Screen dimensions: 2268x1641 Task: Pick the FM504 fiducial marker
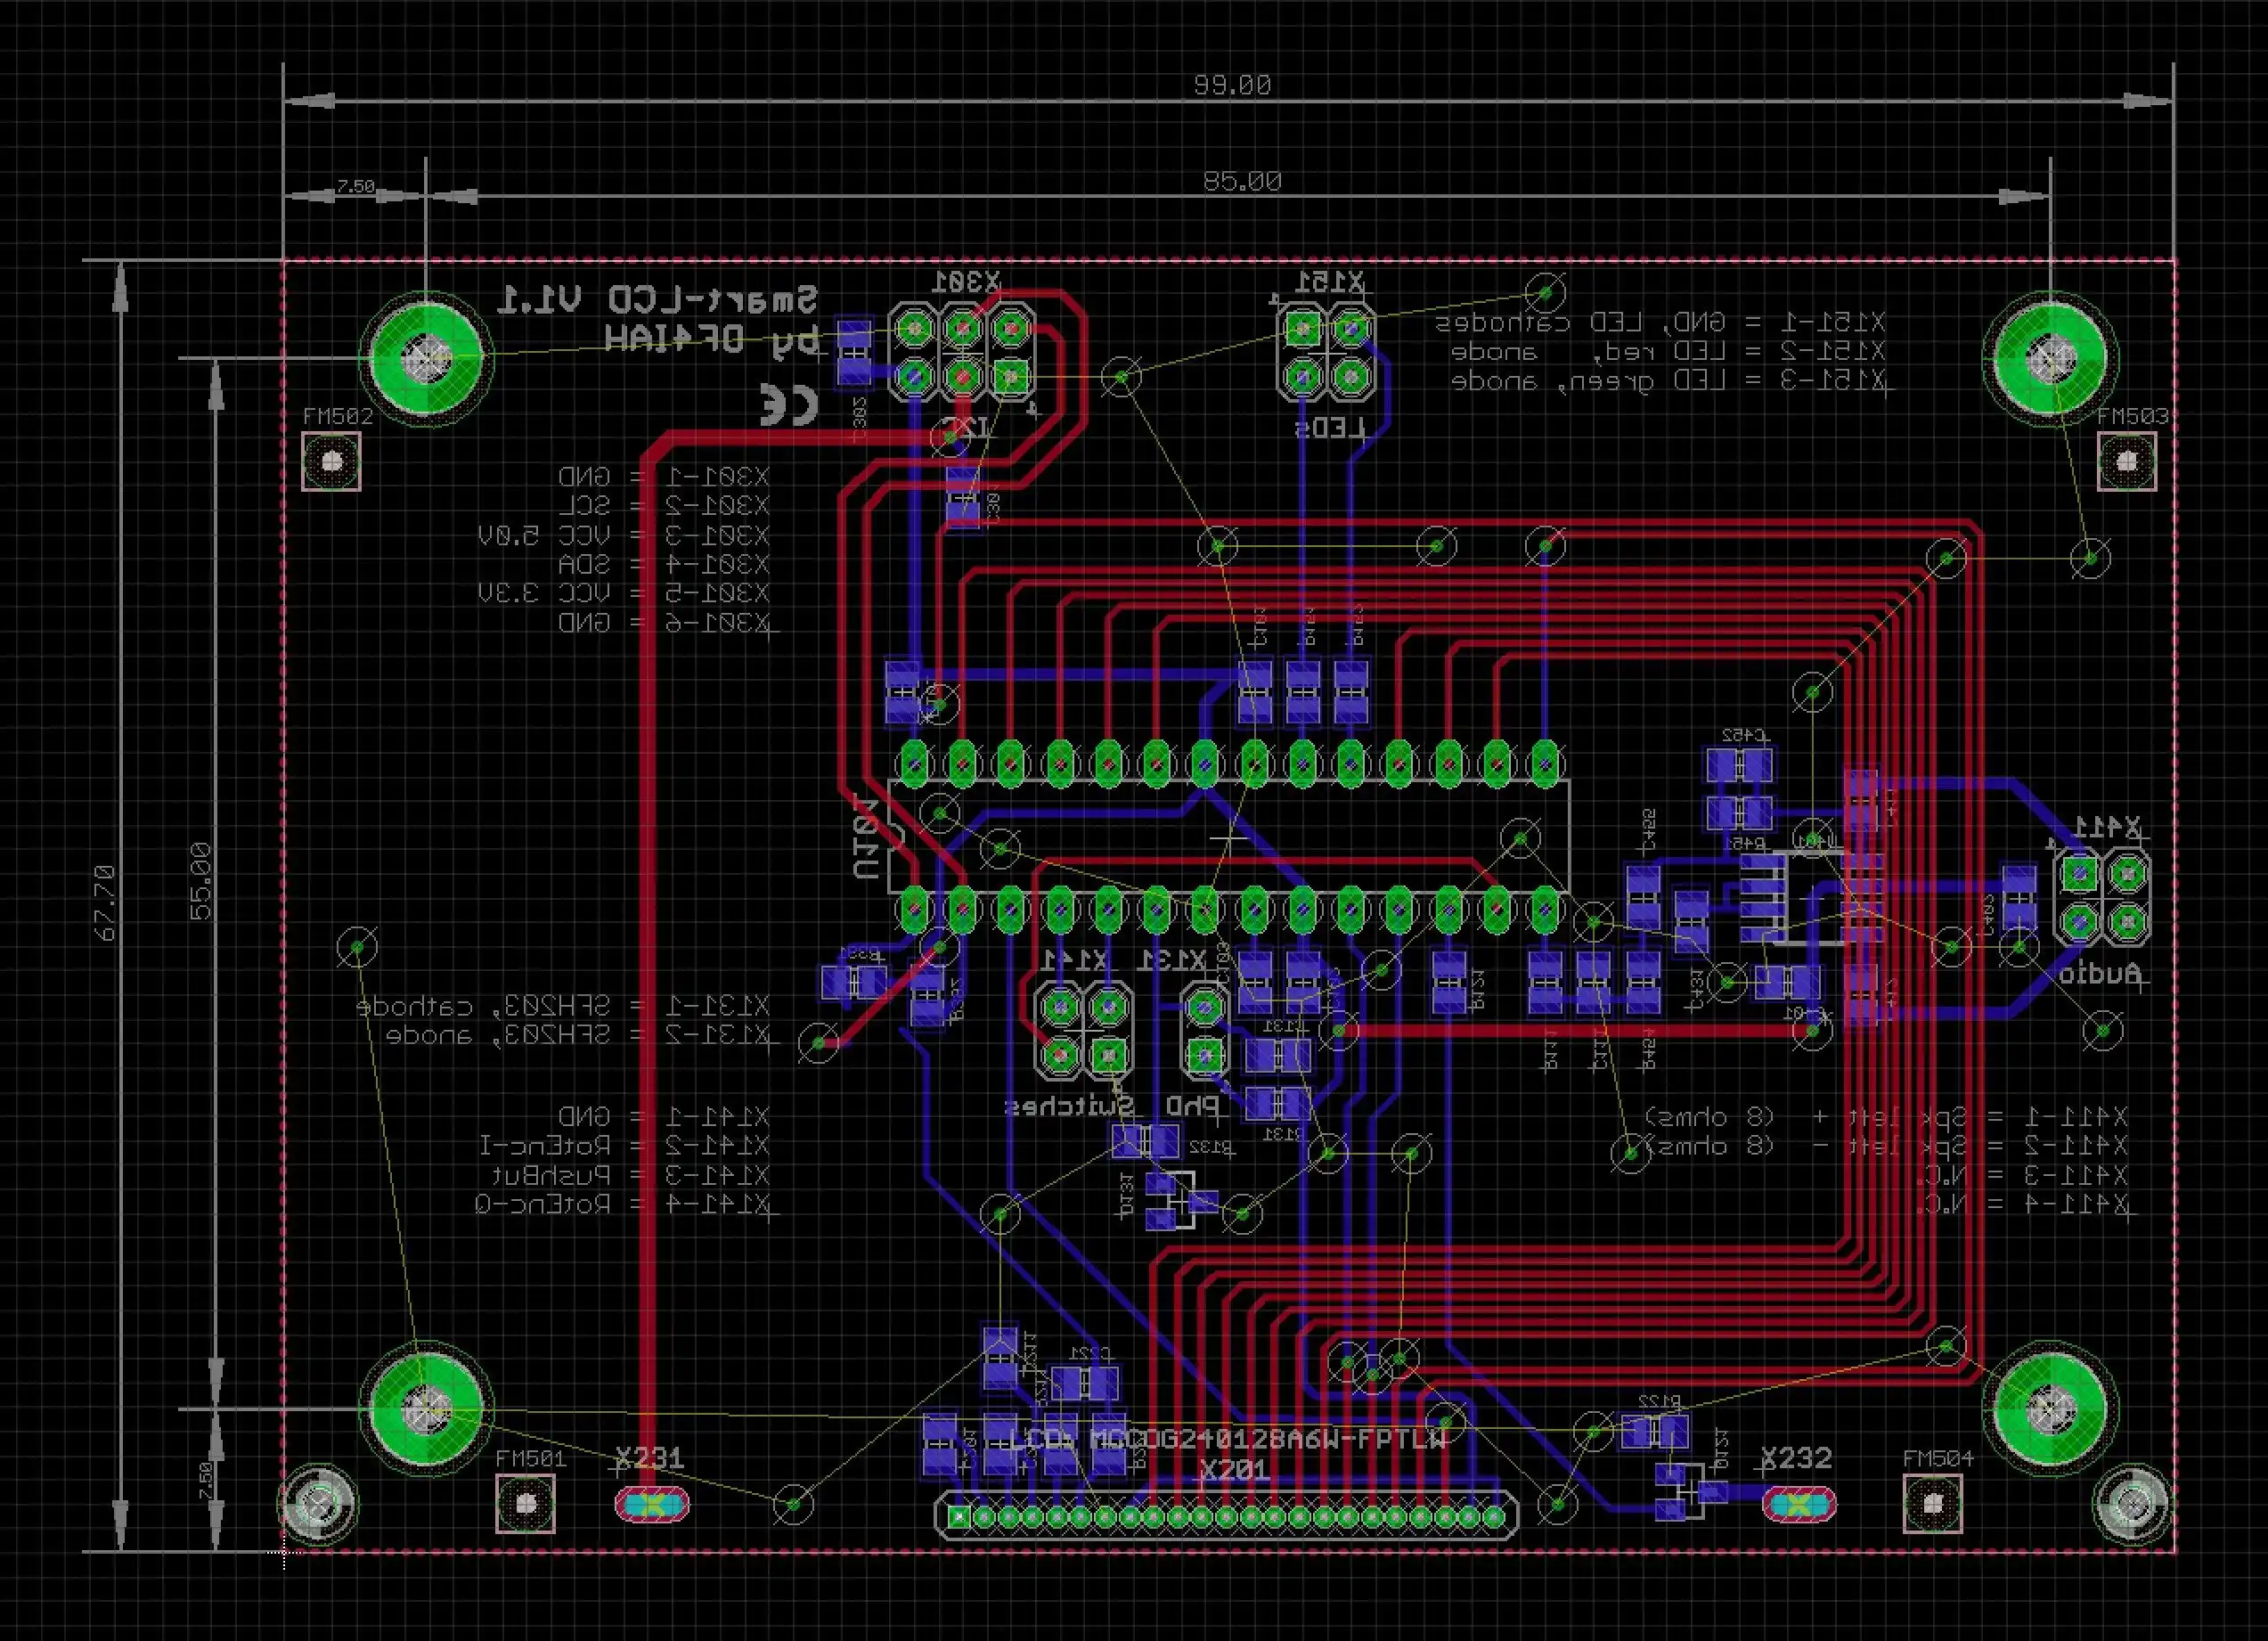(1932, 1502)
